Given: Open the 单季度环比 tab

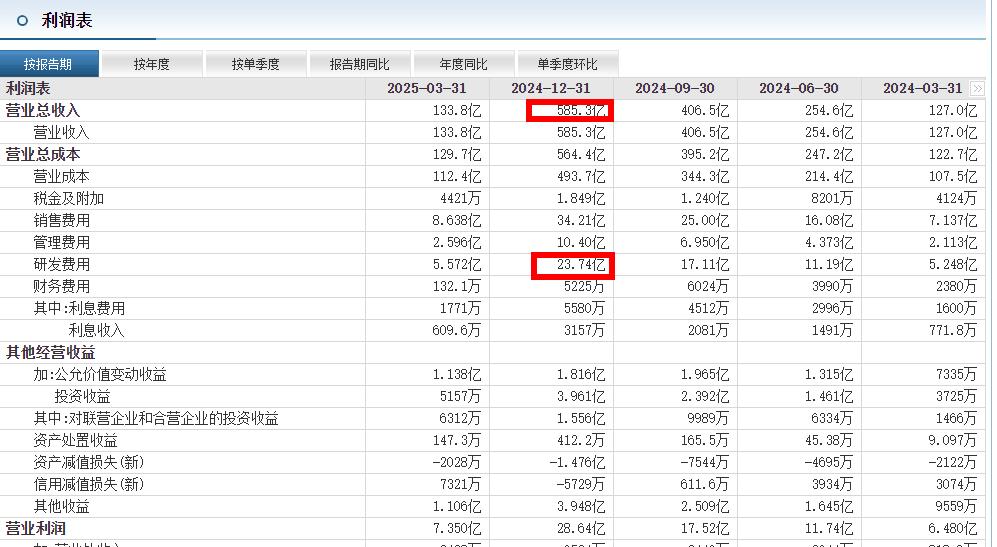Looking at the screenshot, I should (567, 64).
